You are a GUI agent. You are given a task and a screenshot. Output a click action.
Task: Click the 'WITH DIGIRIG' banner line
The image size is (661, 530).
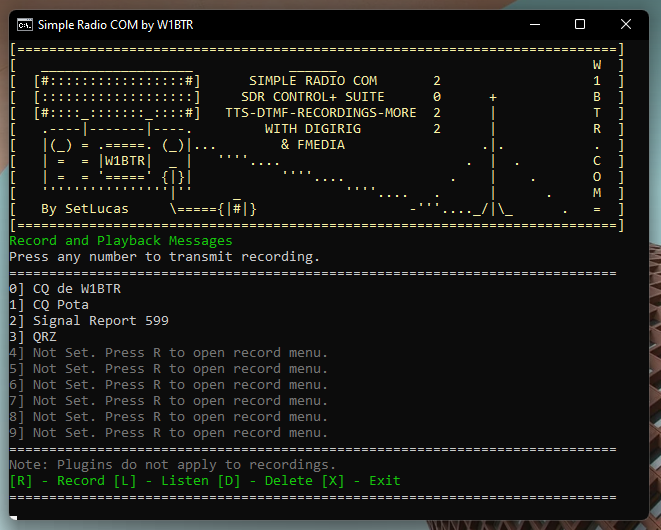pyautogui.click(x=313, y=129)
